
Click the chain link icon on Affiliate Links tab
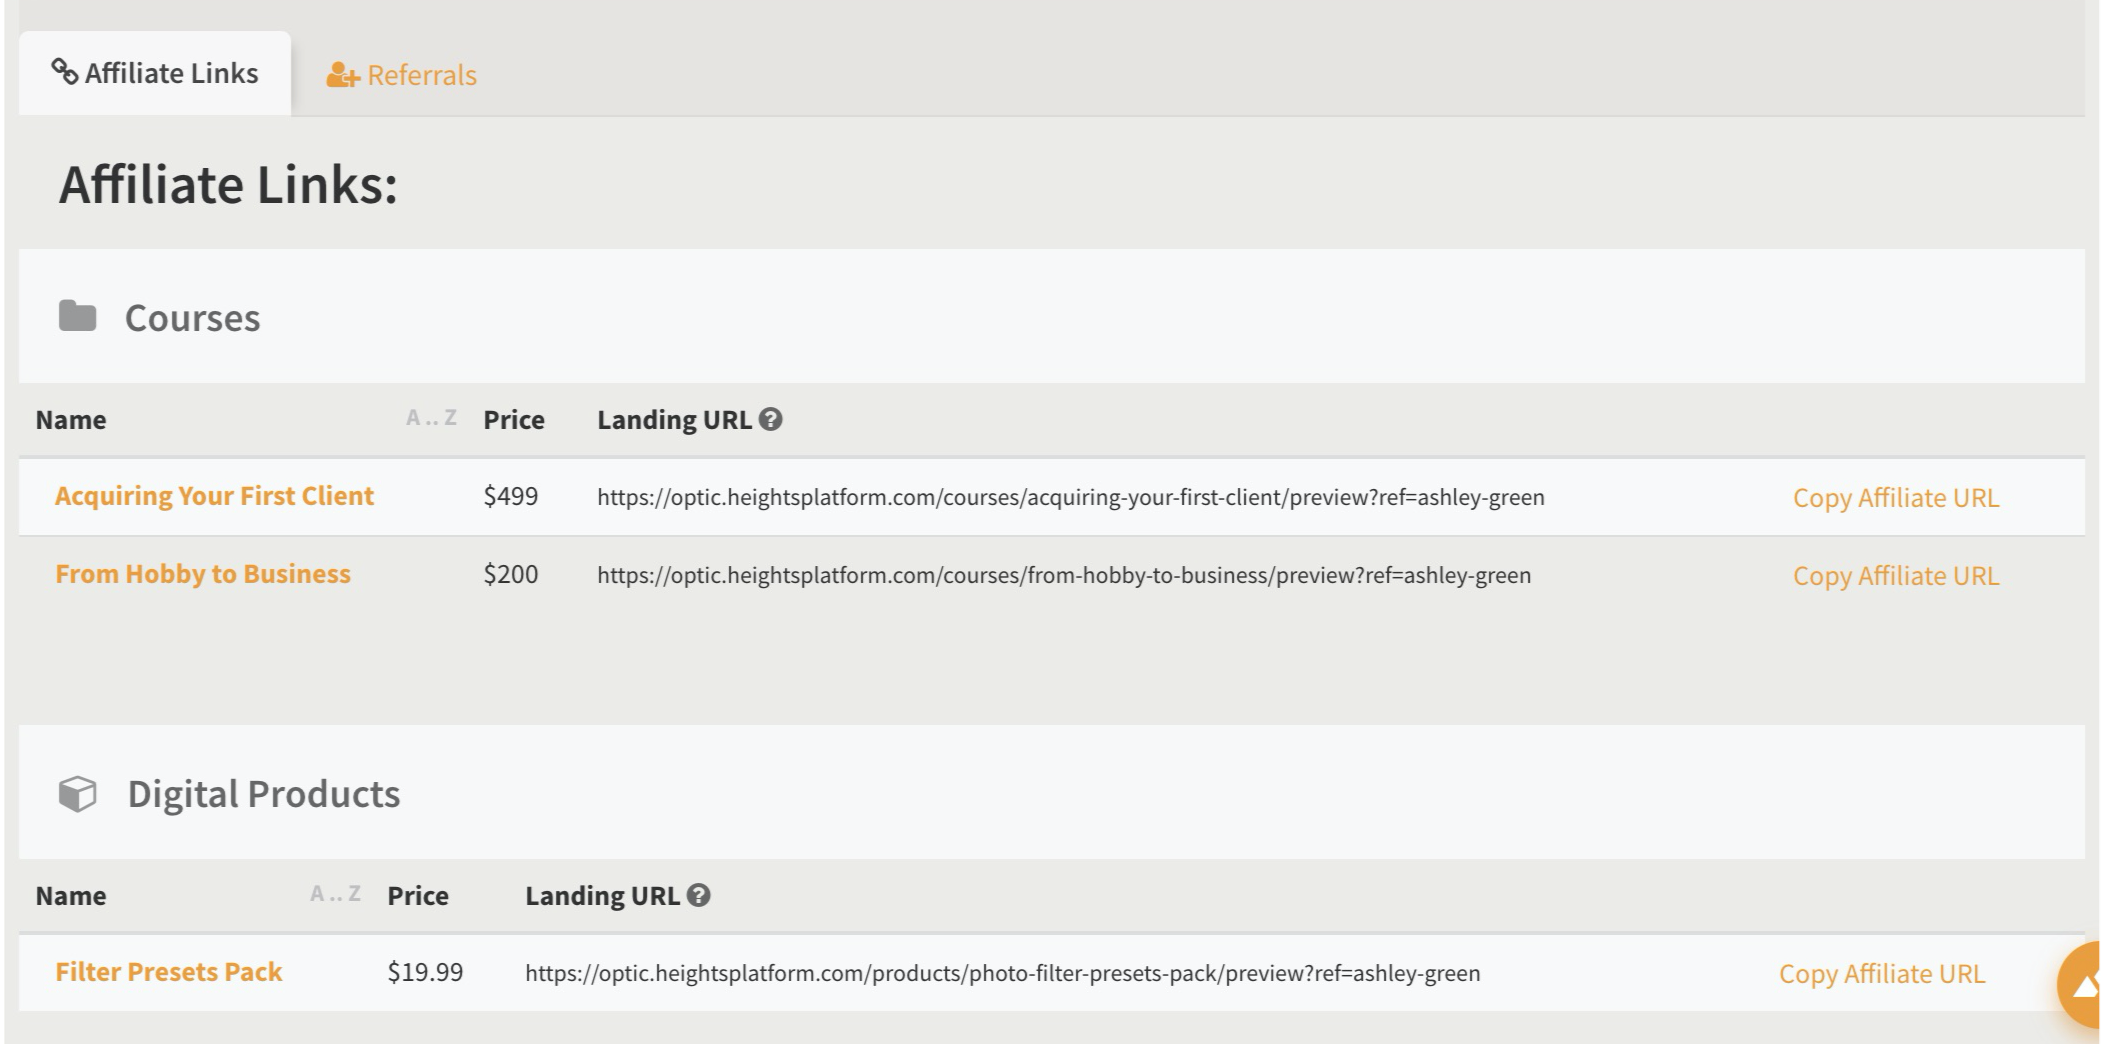click(65, 72)
